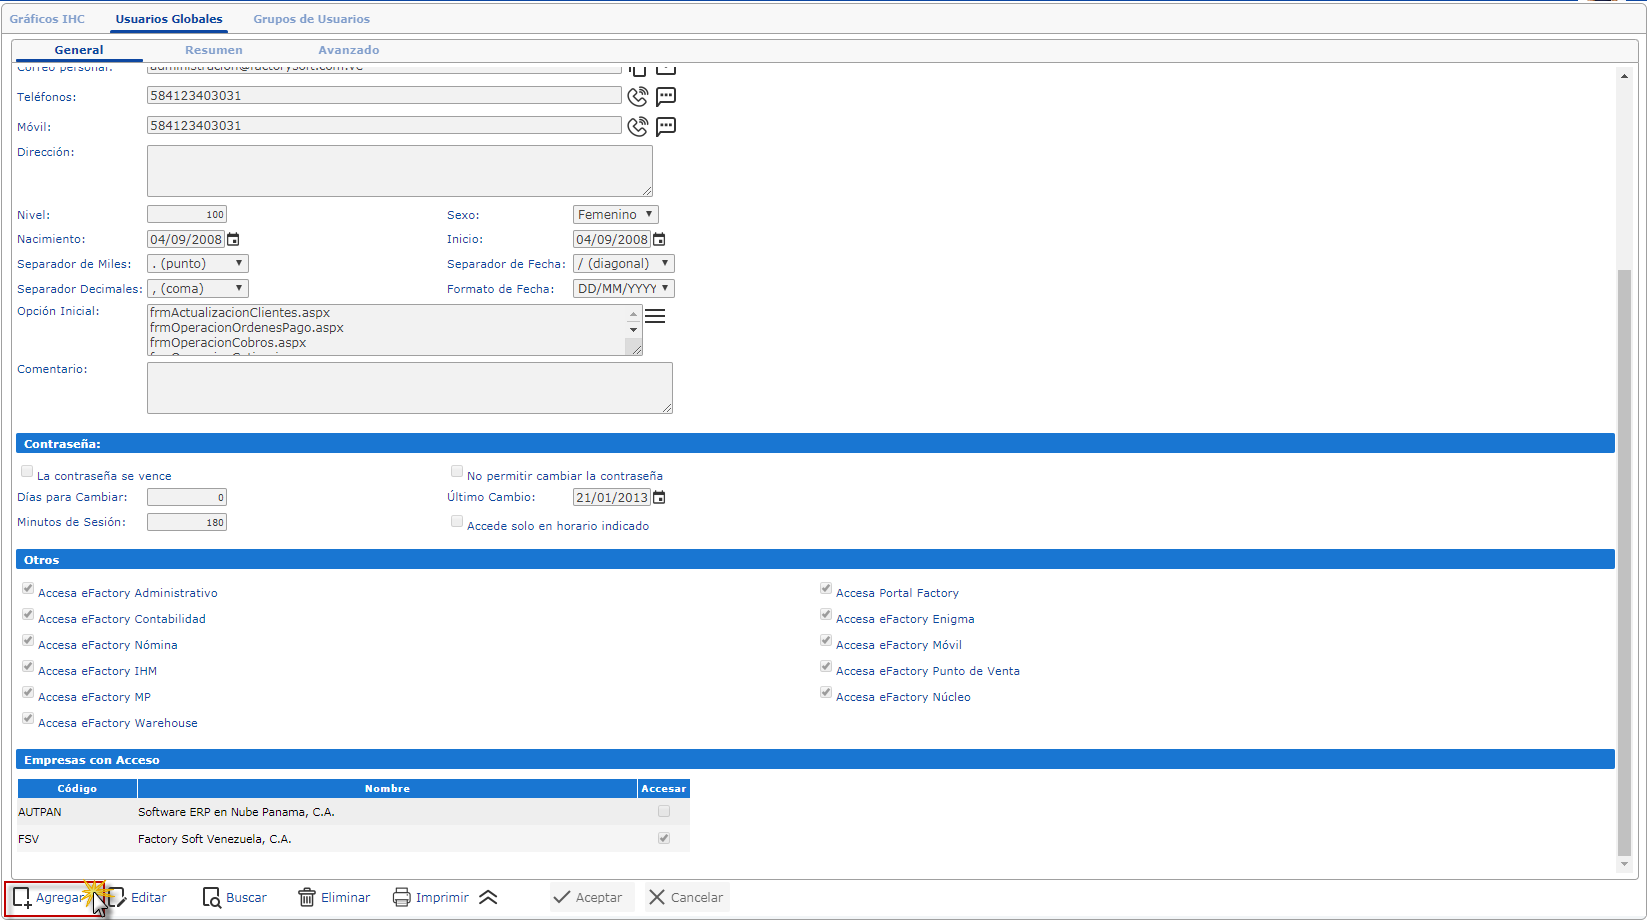Toggle Accesa eFactory Móvil checkbox
Viewport: 1647px width, 920px height.
(826, 641)
